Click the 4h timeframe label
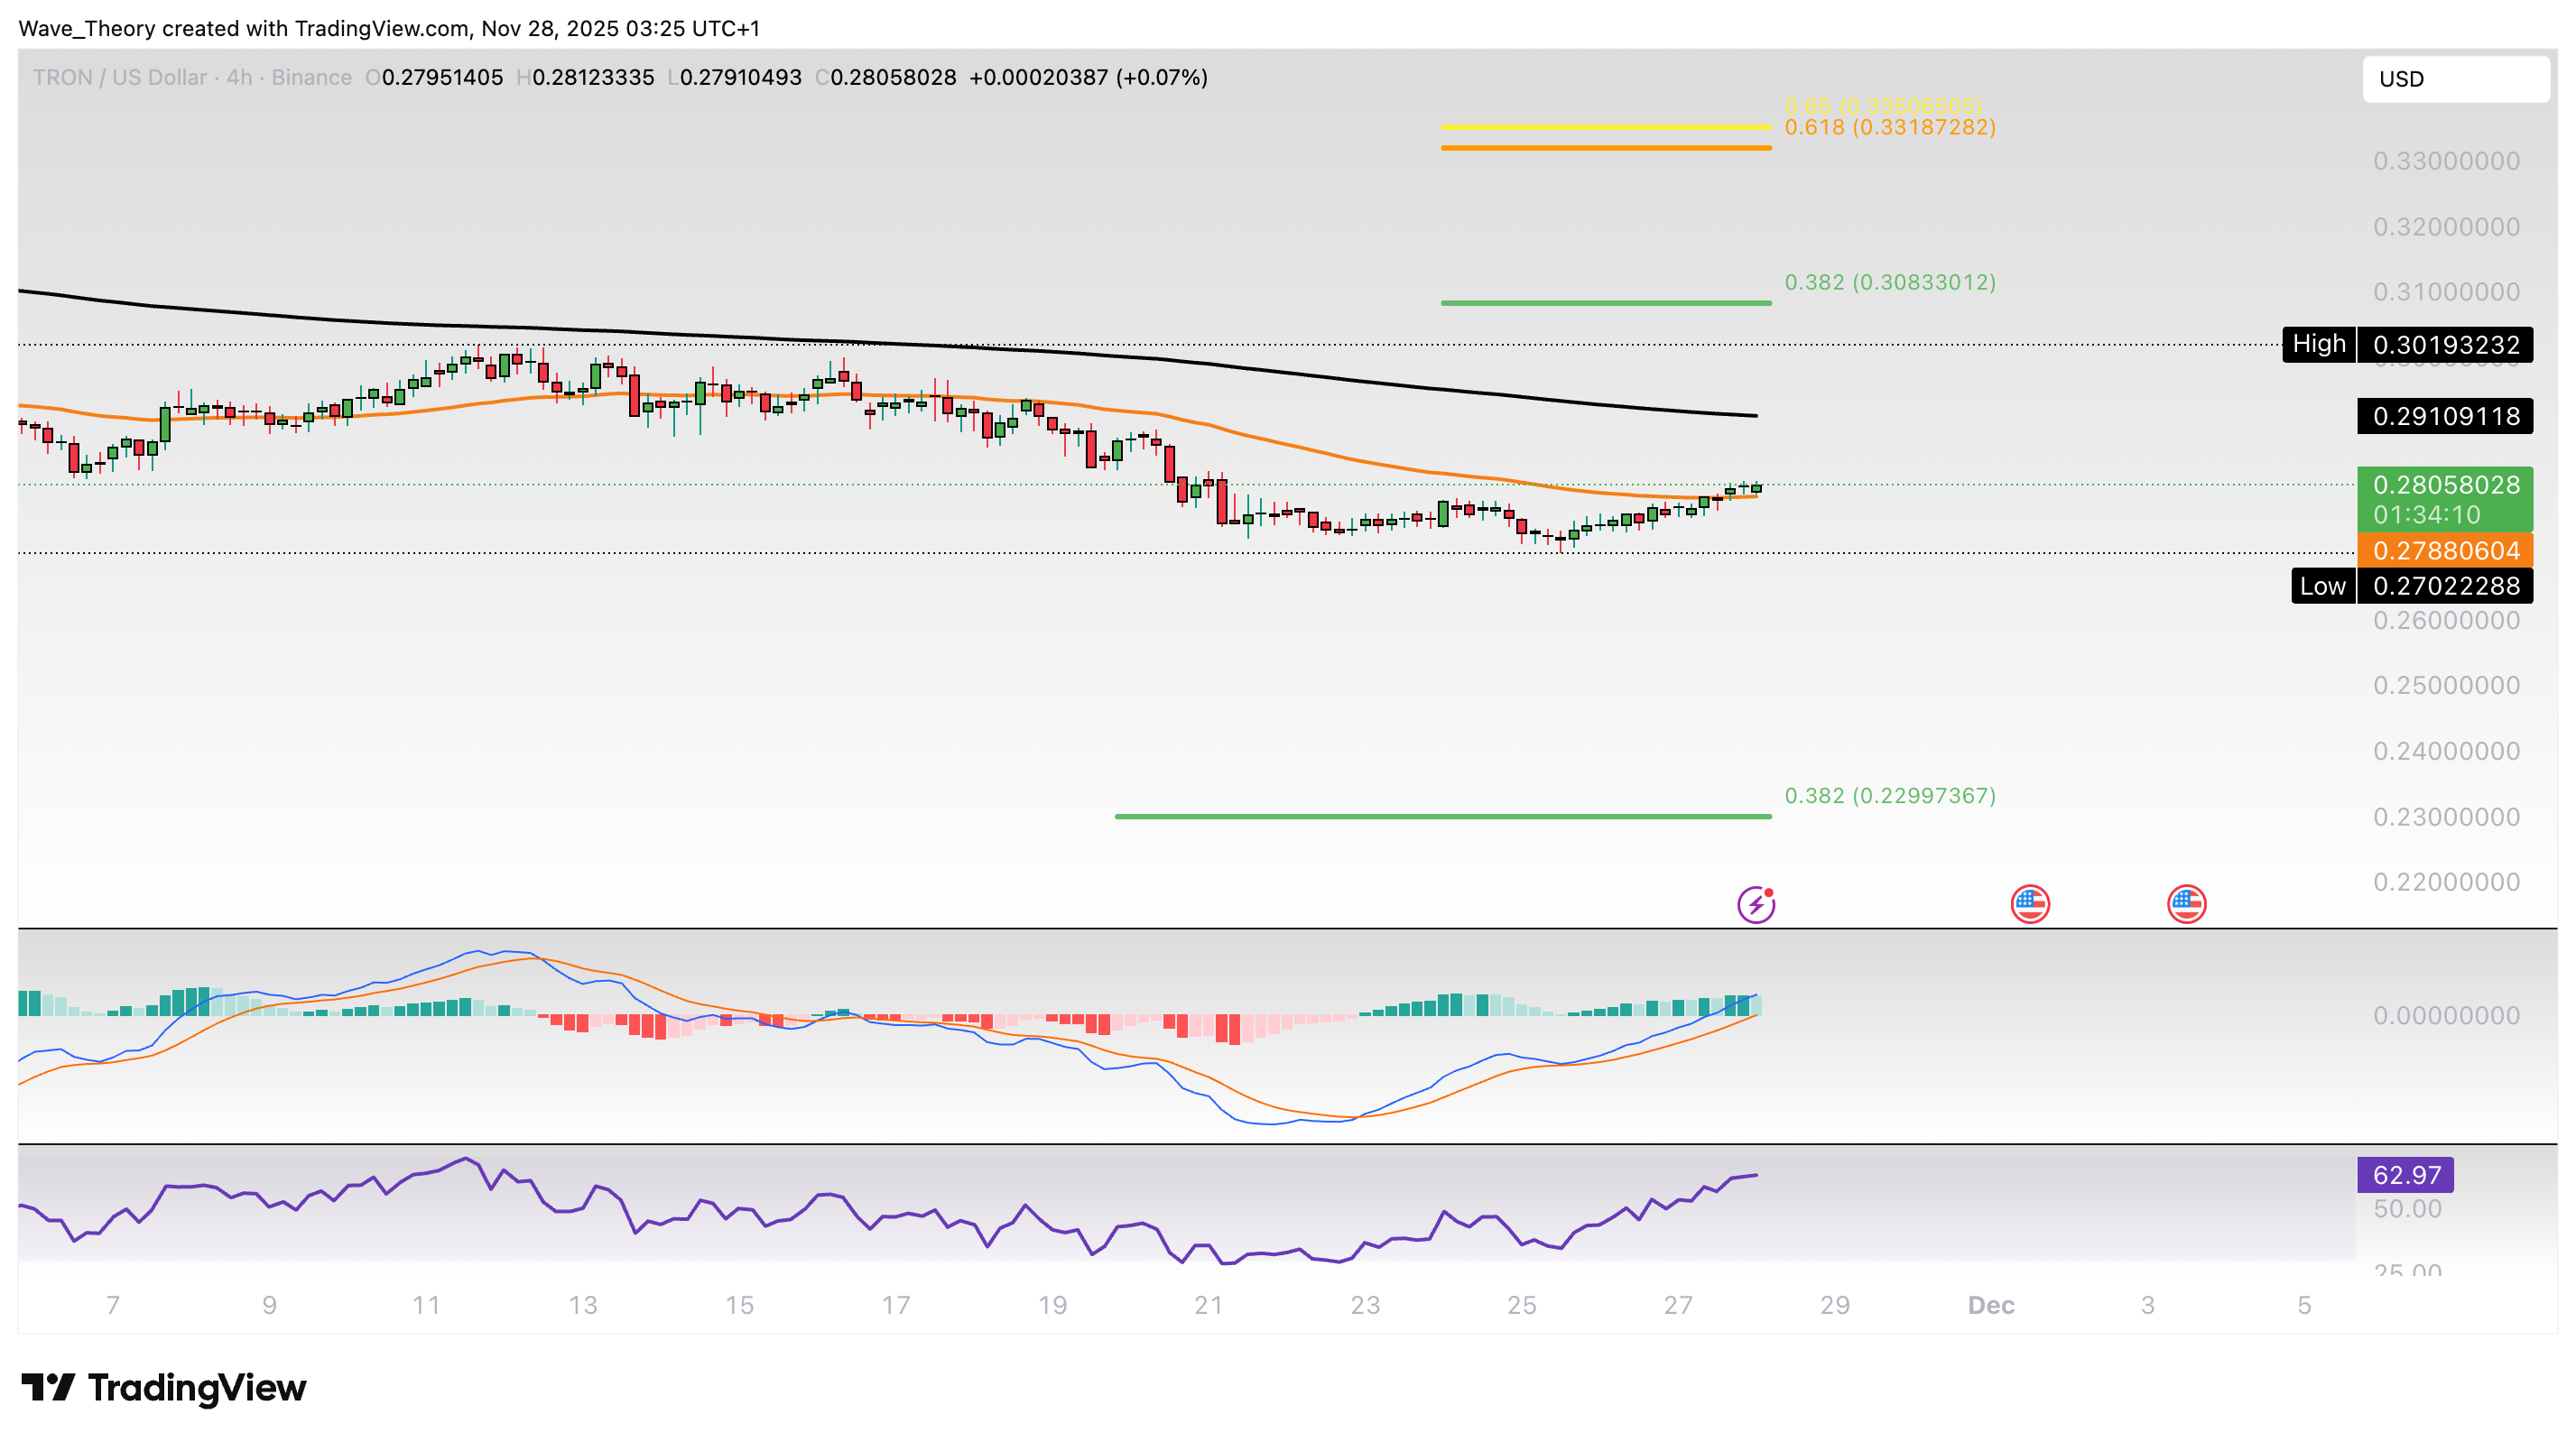The image size is (2576, 1442). [x=238, y=77]
